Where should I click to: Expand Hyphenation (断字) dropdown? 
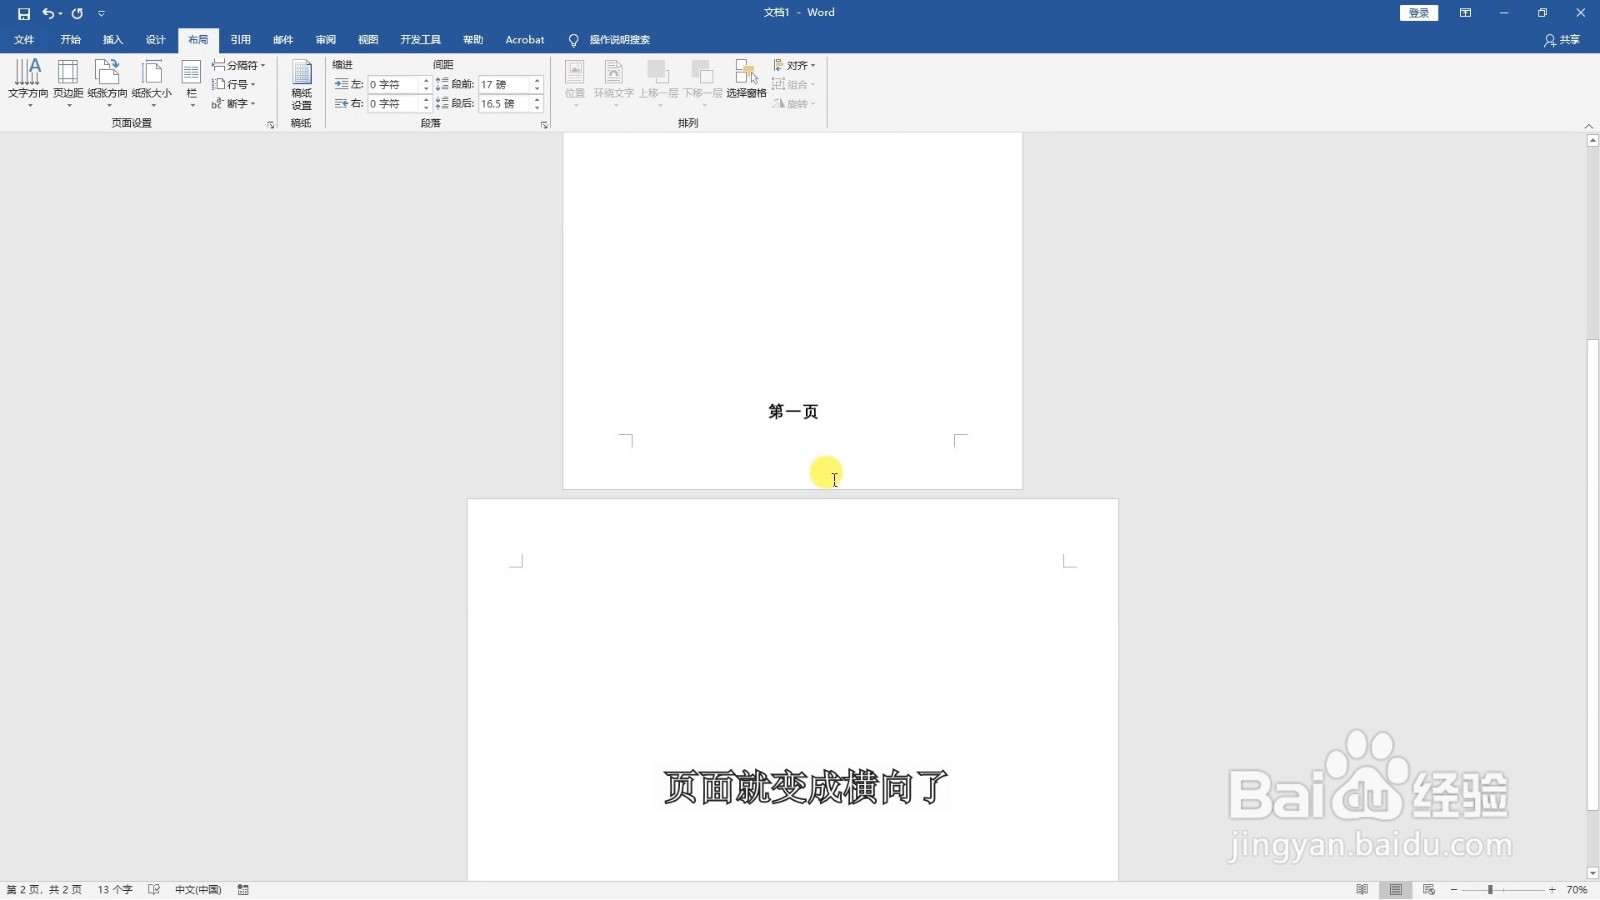coord(233,103)
